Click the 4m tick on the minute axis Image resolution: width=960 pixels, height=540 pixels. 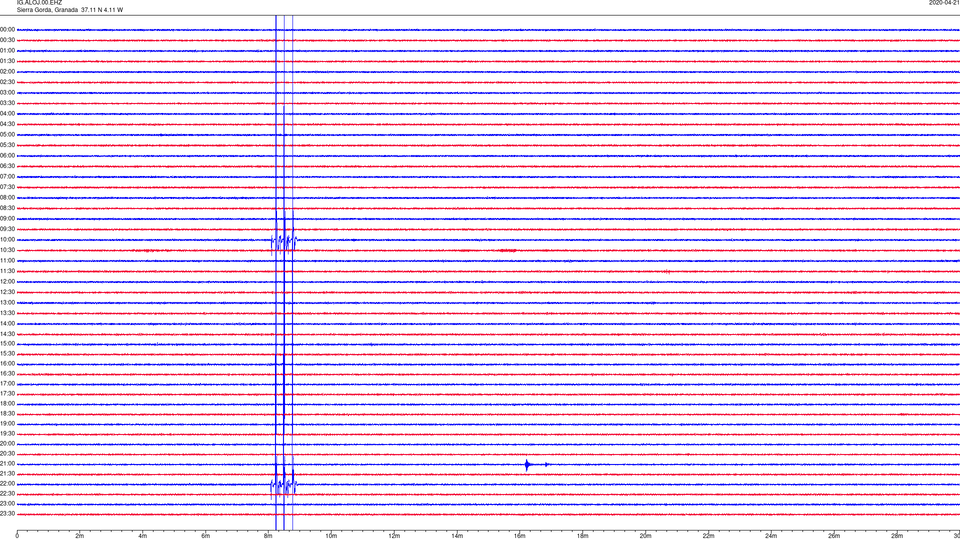pyautogui.click(x=143, y=536)
